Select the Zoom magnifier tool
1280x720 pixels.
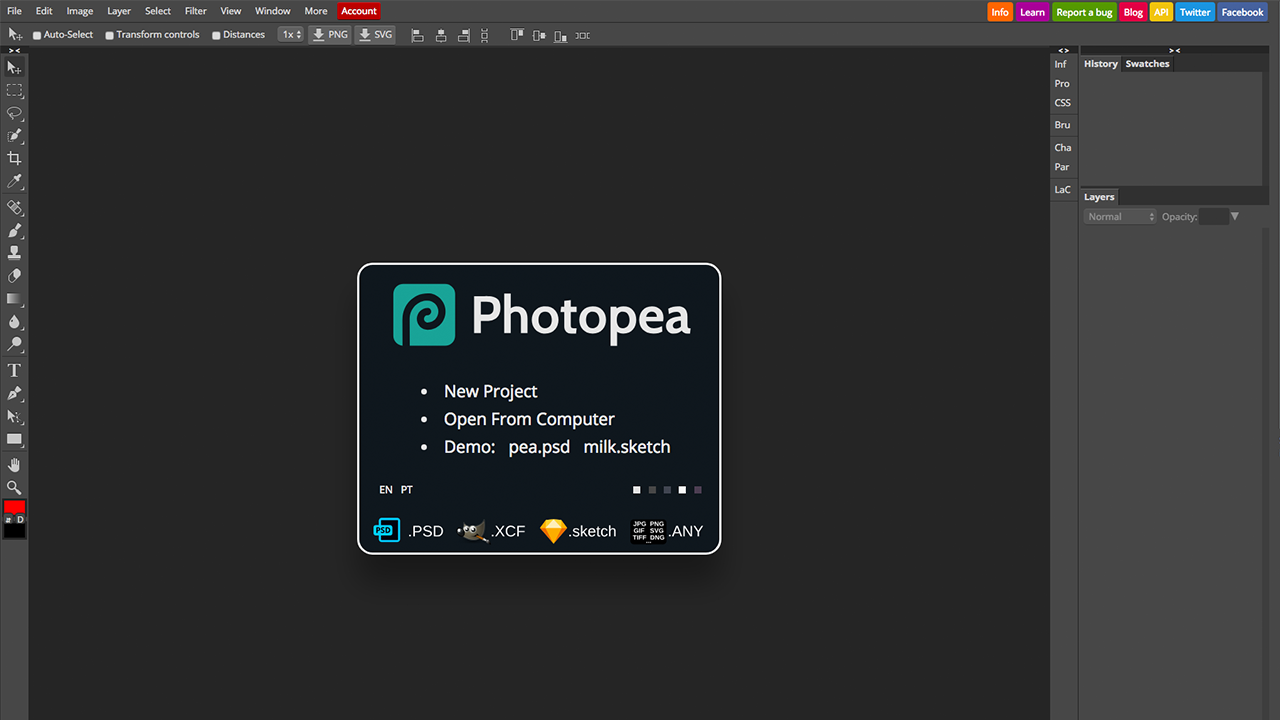[14, 488]
